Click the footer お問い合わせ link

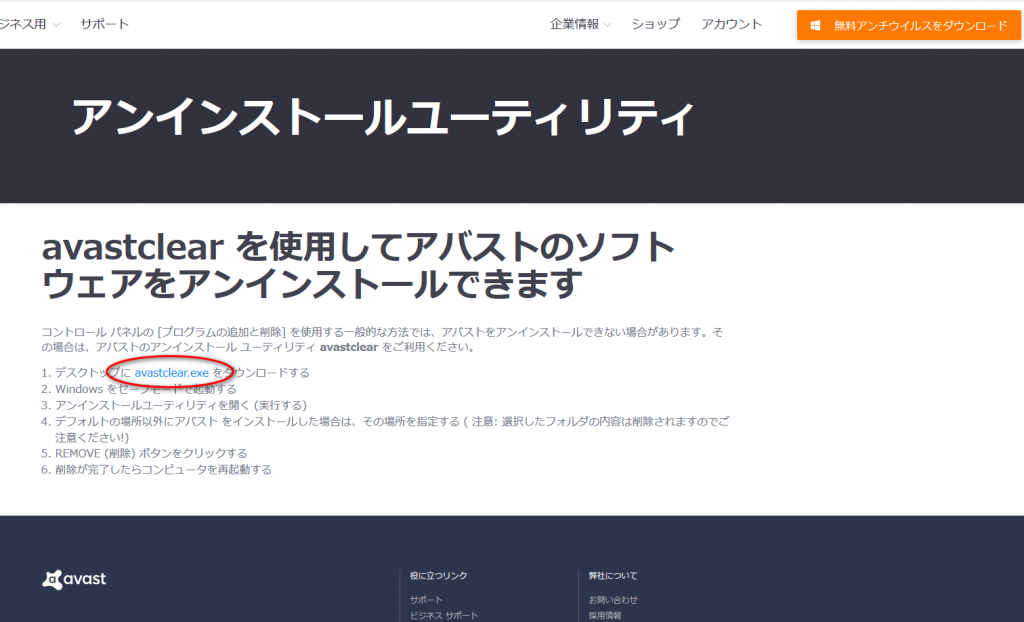pyautogui.click(x=613, y=600)
